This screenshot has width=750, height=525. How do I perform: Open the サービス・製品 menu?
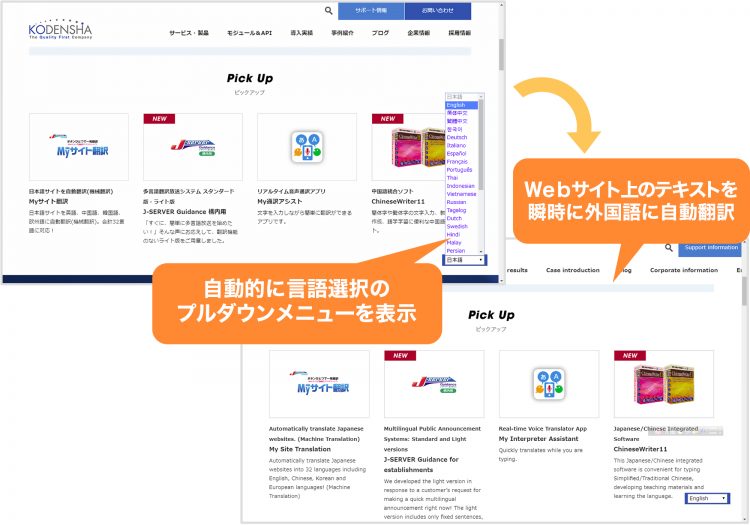pyautogui.click(x=189, y=33)
